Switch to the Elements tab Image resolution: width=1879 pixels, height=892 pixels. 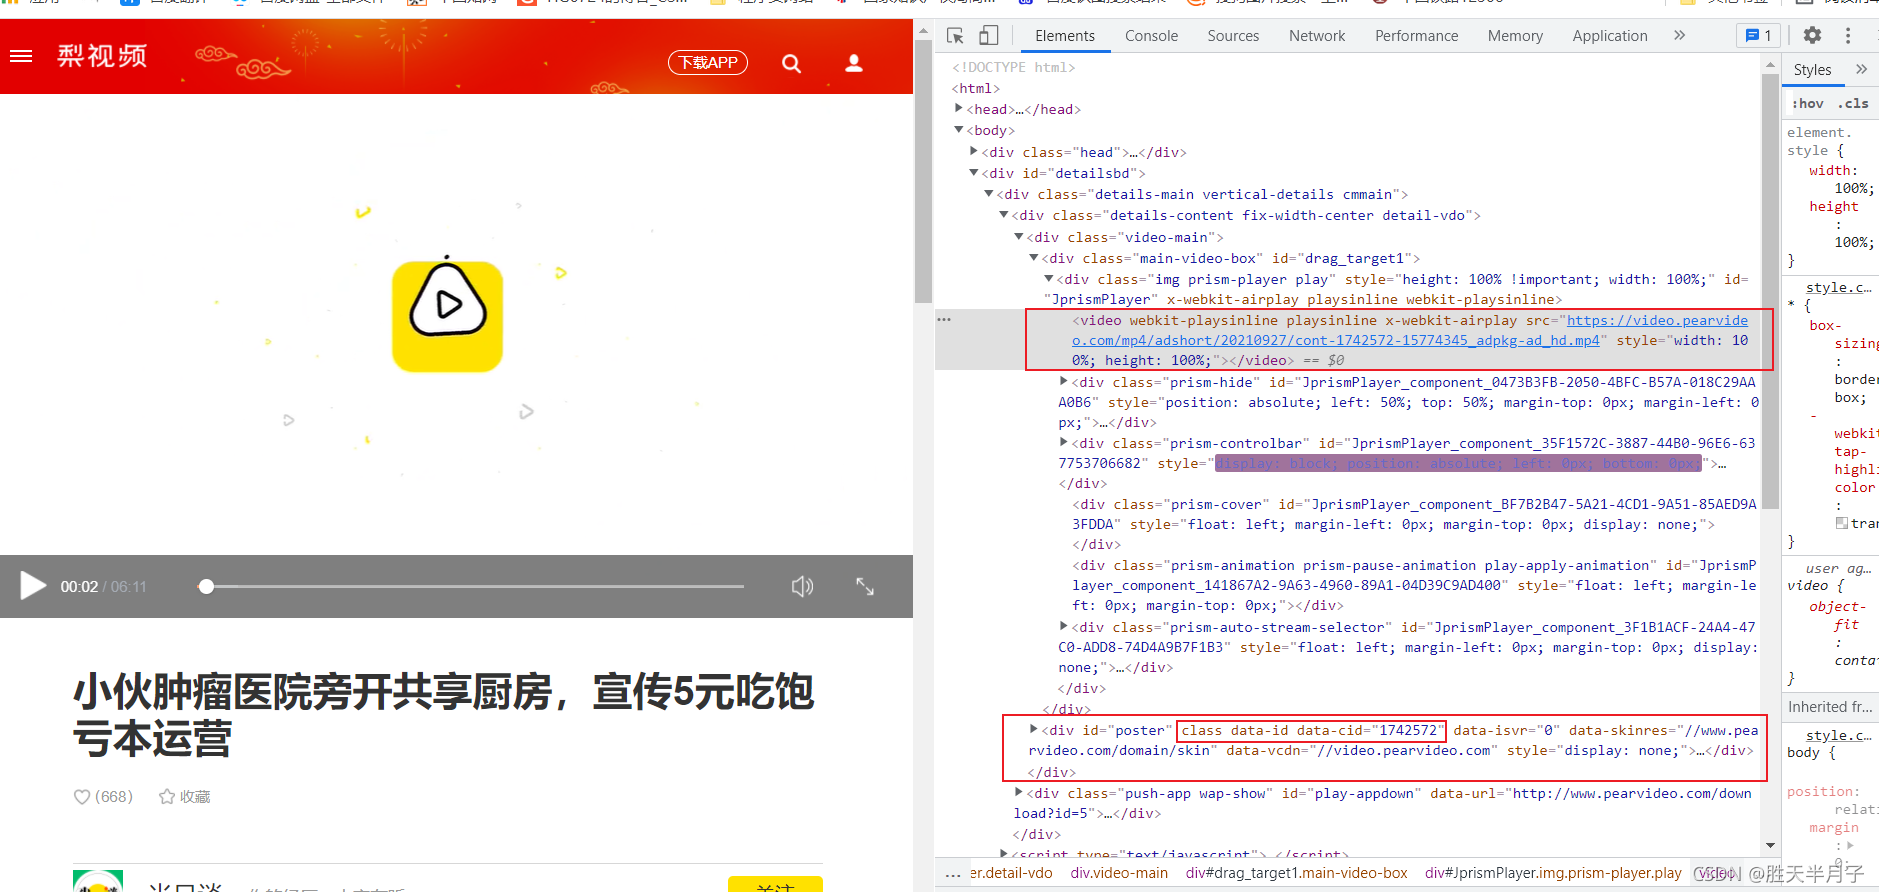tap(1065, 36)
